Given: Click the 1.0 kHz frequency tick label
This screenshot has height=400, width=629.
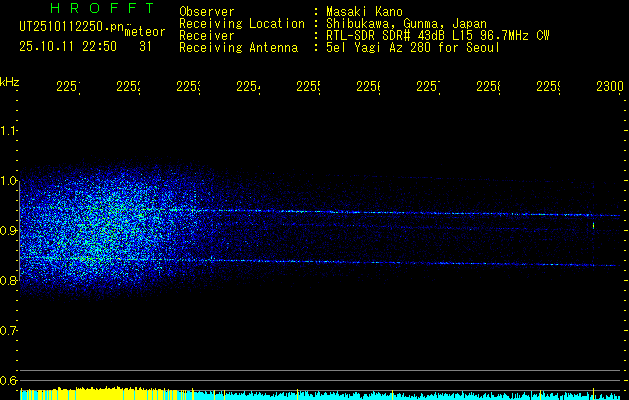Looking at the screenshot, I should pos(8,181).
